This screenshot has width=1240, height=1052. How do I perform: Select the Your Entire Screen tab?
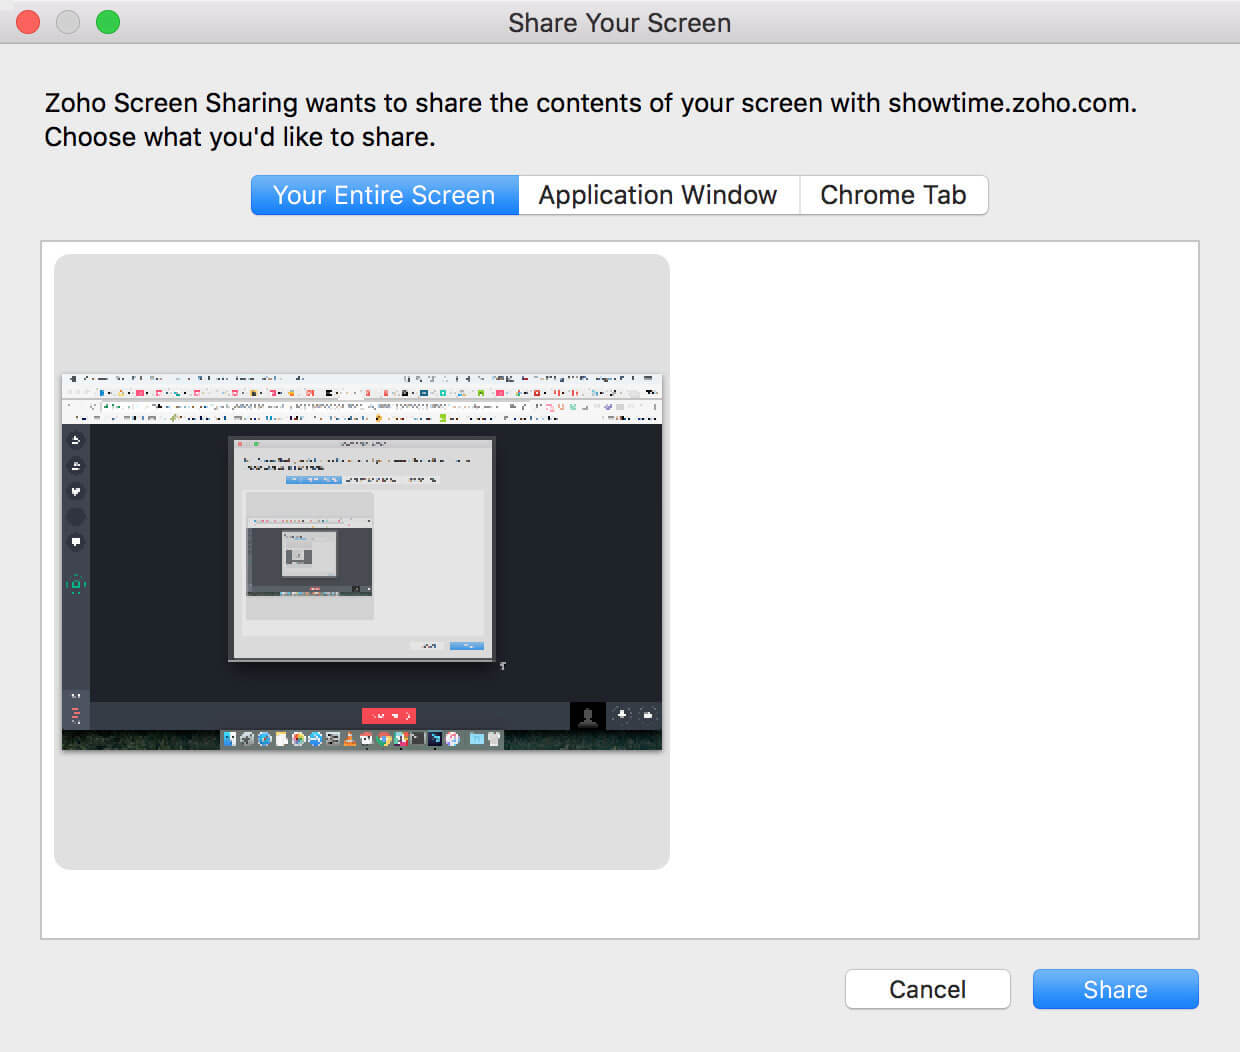pos(385,195)
